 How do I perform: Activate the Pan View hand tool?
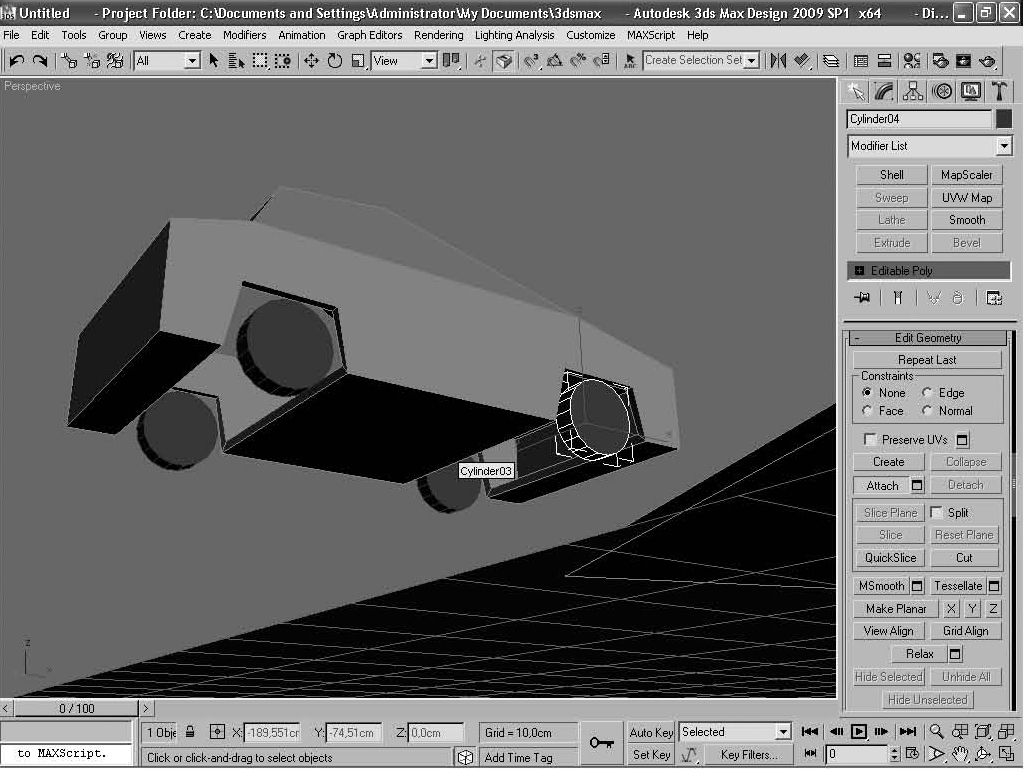point(960,754)
